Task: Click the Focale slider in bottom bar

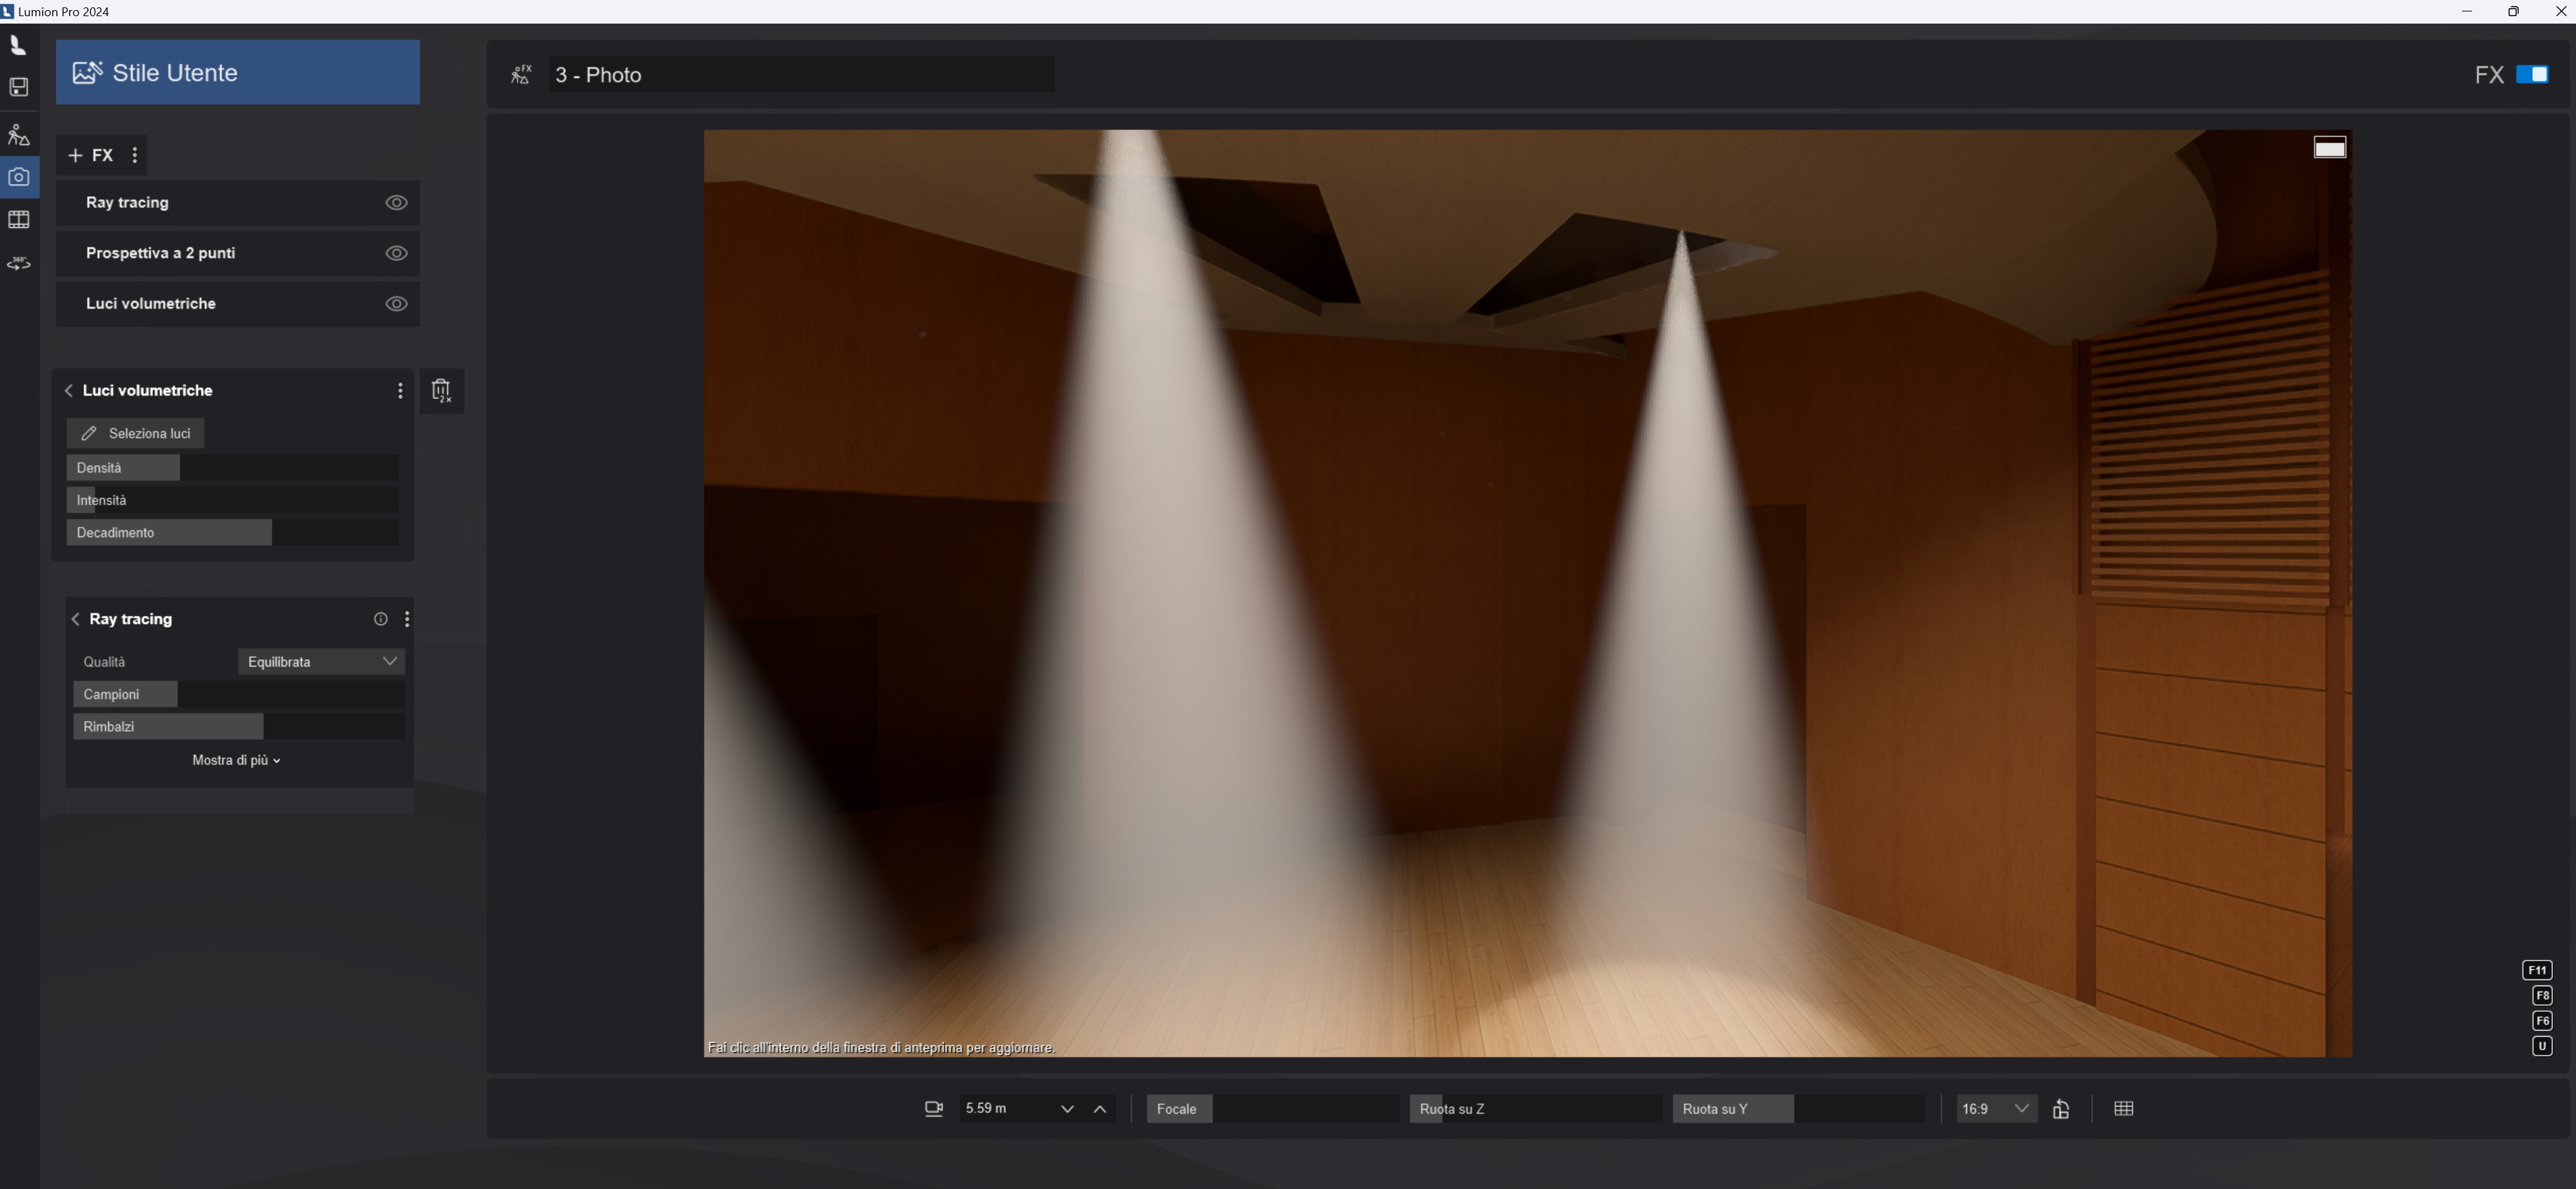Action: [x=1272, y=1109]
